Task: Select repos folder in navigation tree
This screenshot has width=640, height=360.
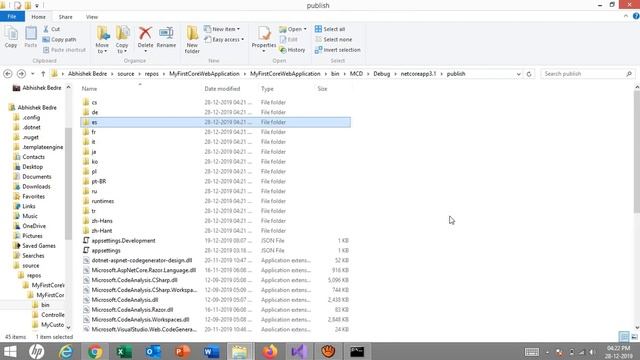Action: pos(33,276)
